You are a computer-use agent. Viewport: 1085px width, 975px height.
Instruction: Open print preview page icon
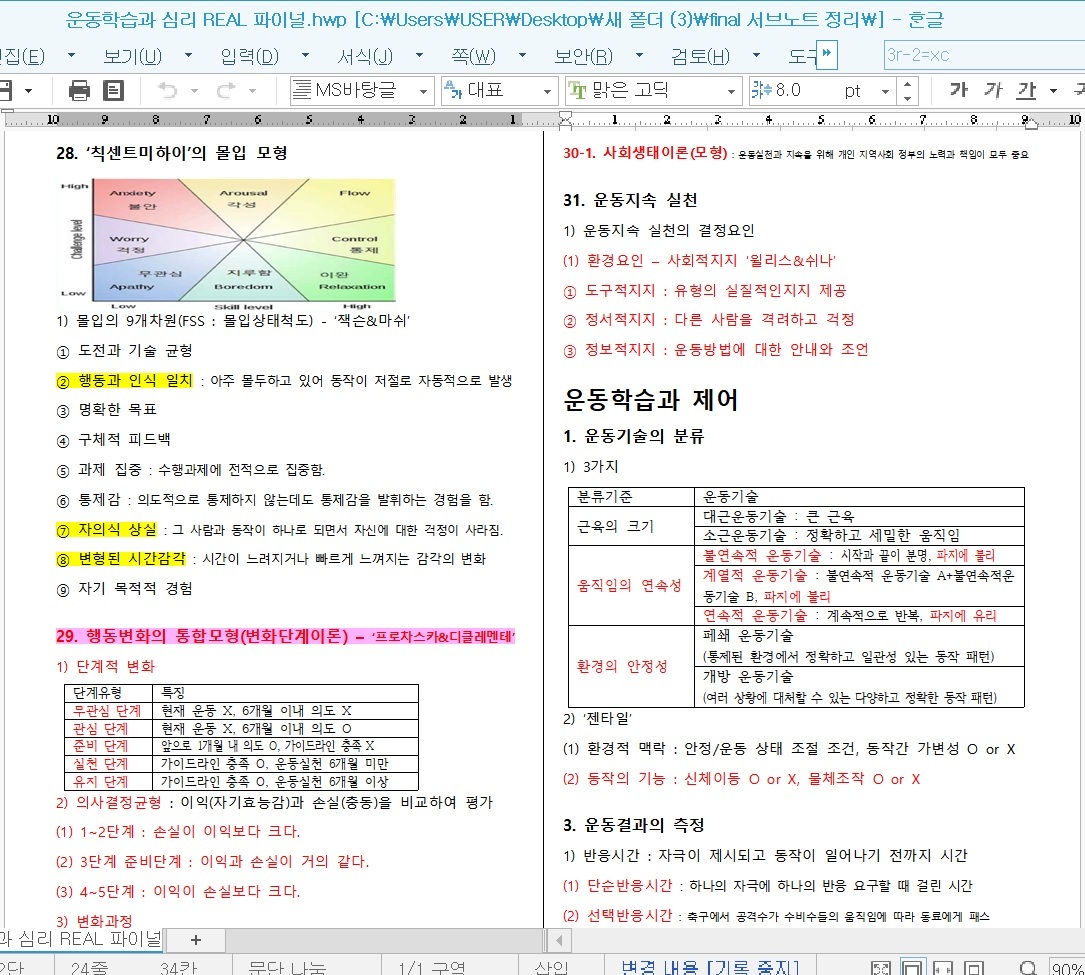pyautogui.click(x=113, y=91)
